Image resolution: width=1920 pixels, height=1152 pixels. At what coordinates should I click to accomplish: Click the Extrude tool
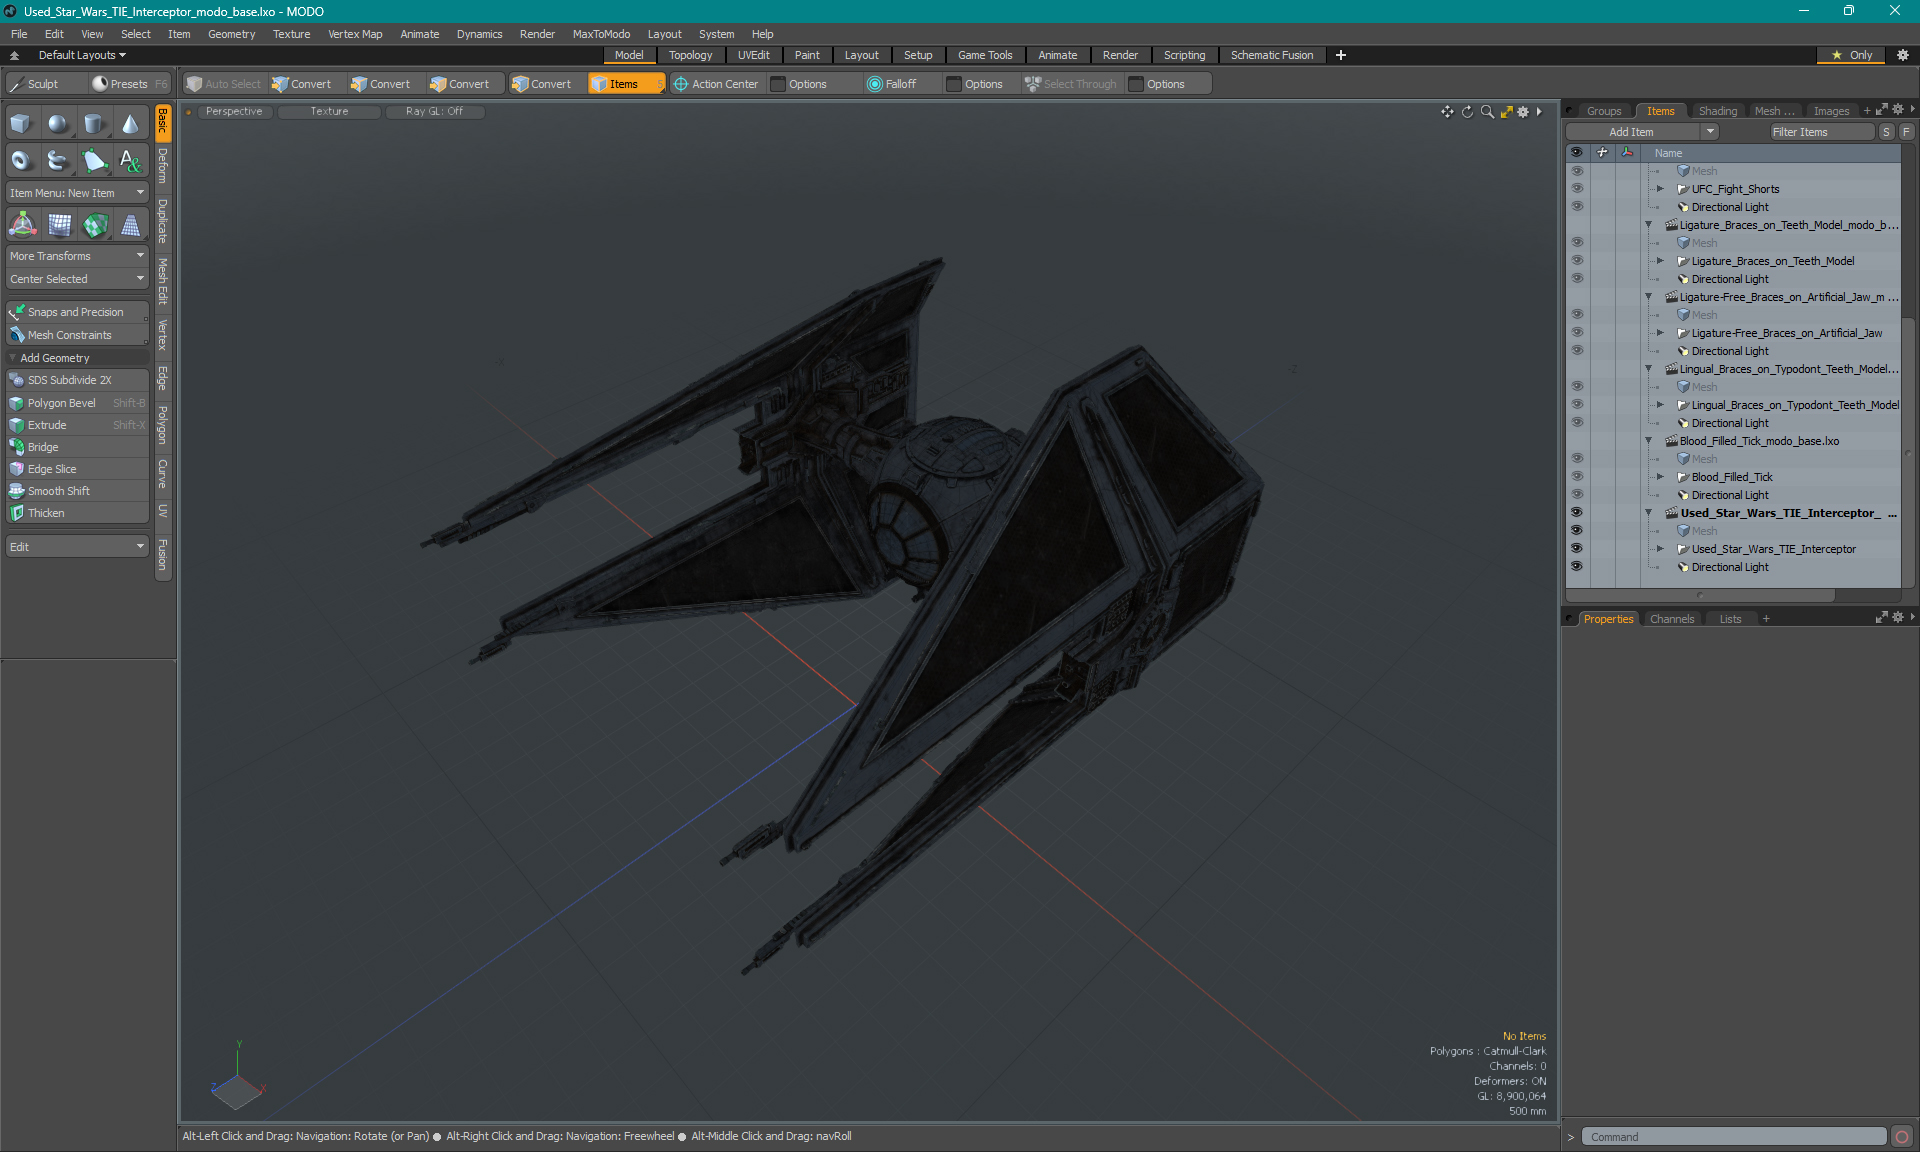pyautogui.click(x=77, y=425)
